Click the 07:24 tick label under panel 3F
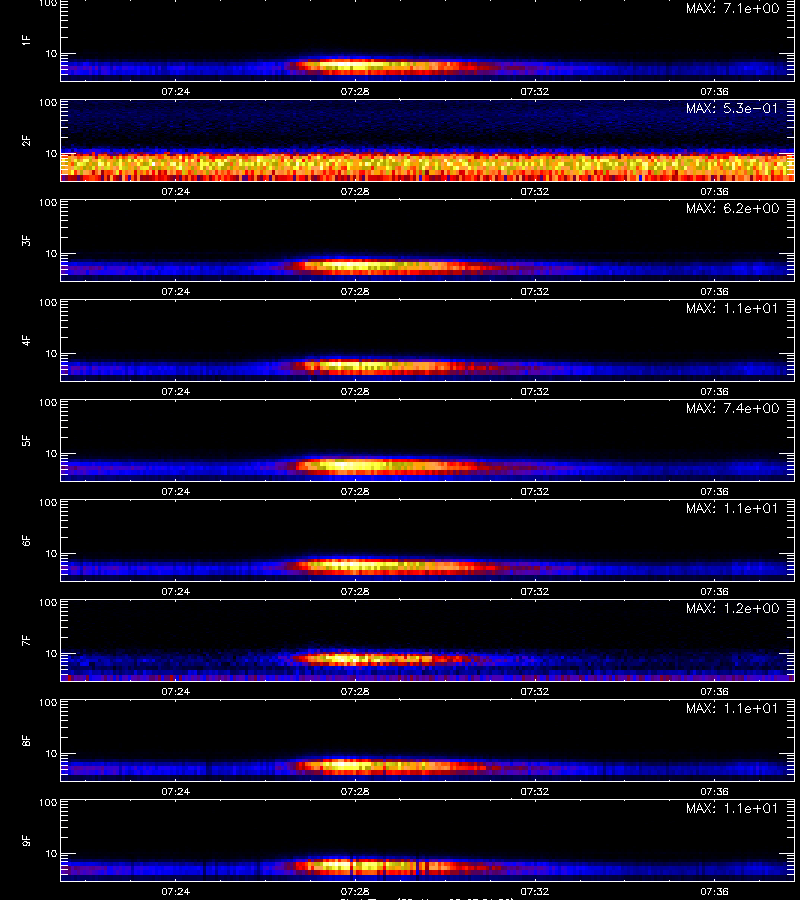The image size is (800, 900). (176, 292)
